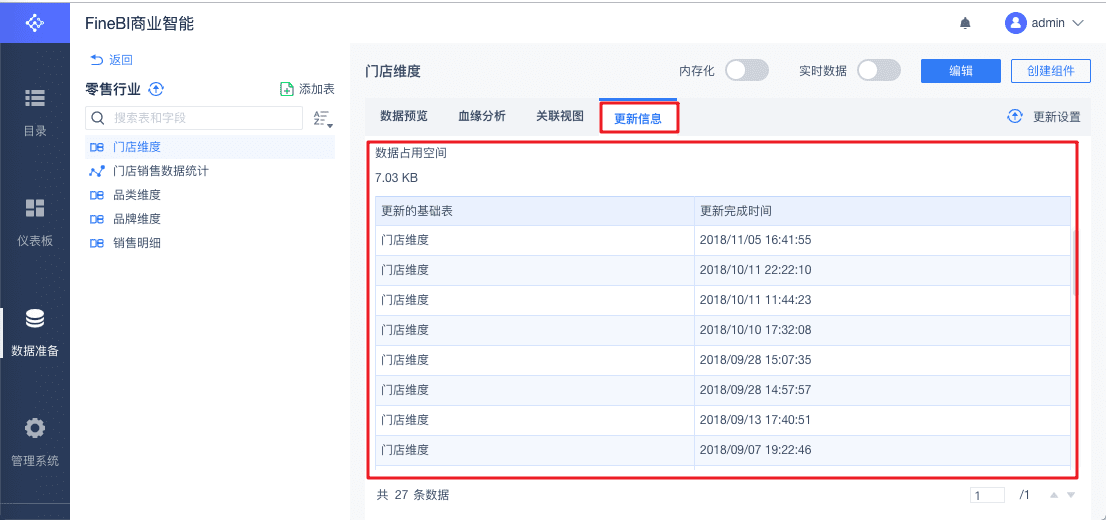Click the blue 编辑 button
This screenshot has width=1106, height=520.
tap(960, 70)
